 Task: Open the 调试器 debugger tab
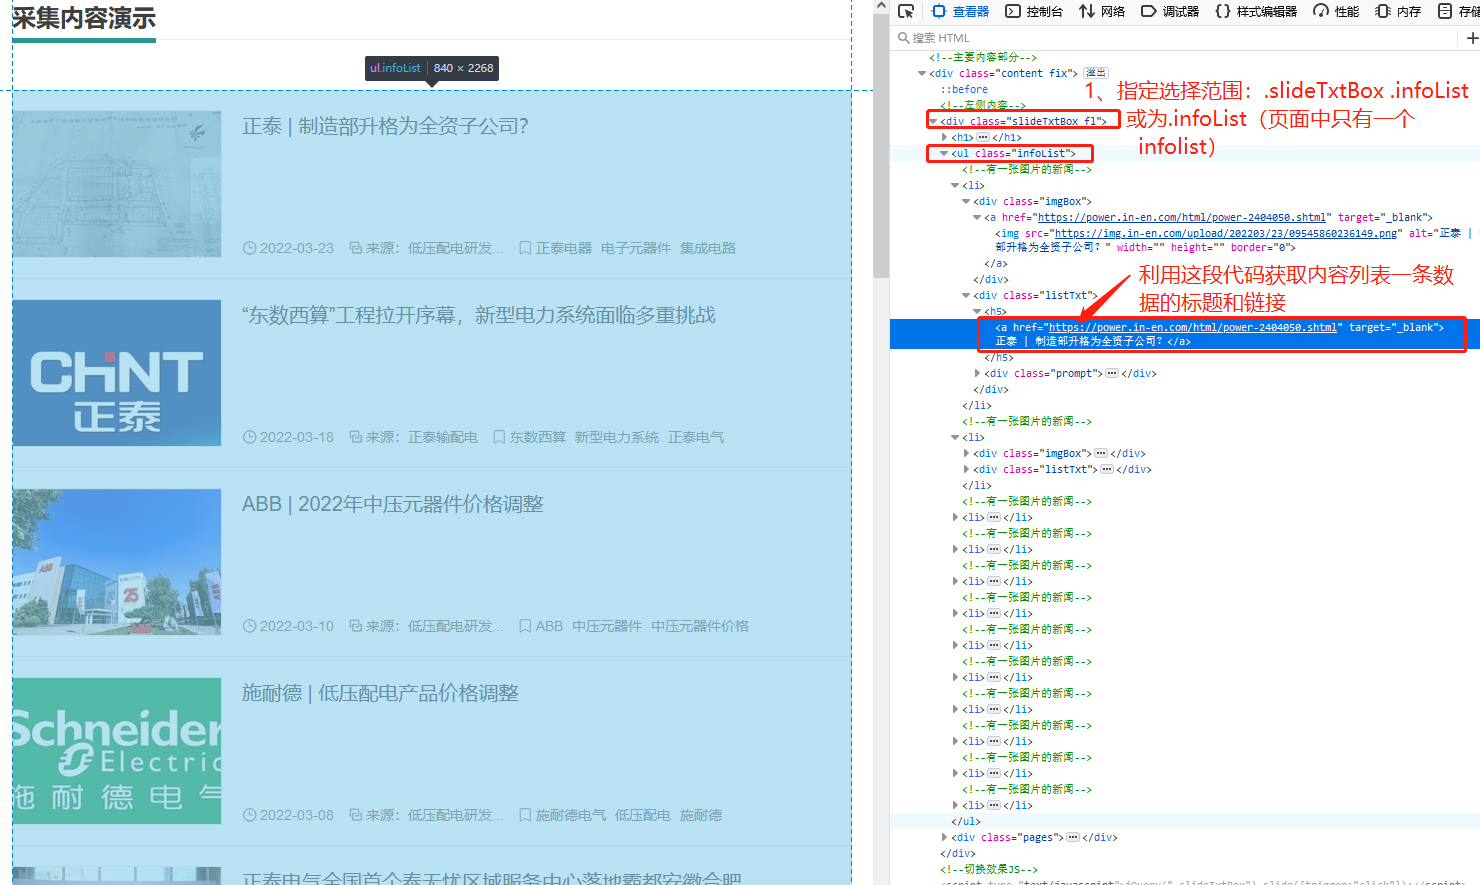click(1170, 11)
